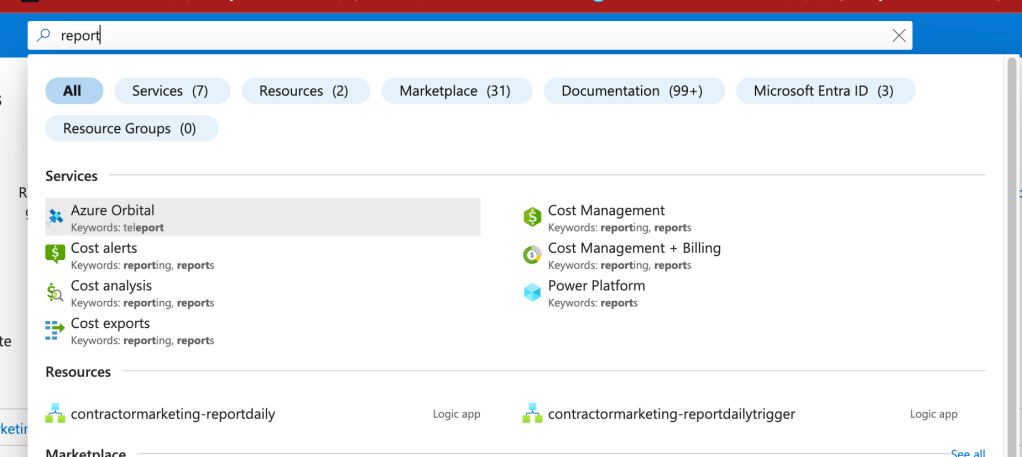Click the search magnifier icon
The width and height of the screenshot is (1022, 457).
click(x=44, y=35)
